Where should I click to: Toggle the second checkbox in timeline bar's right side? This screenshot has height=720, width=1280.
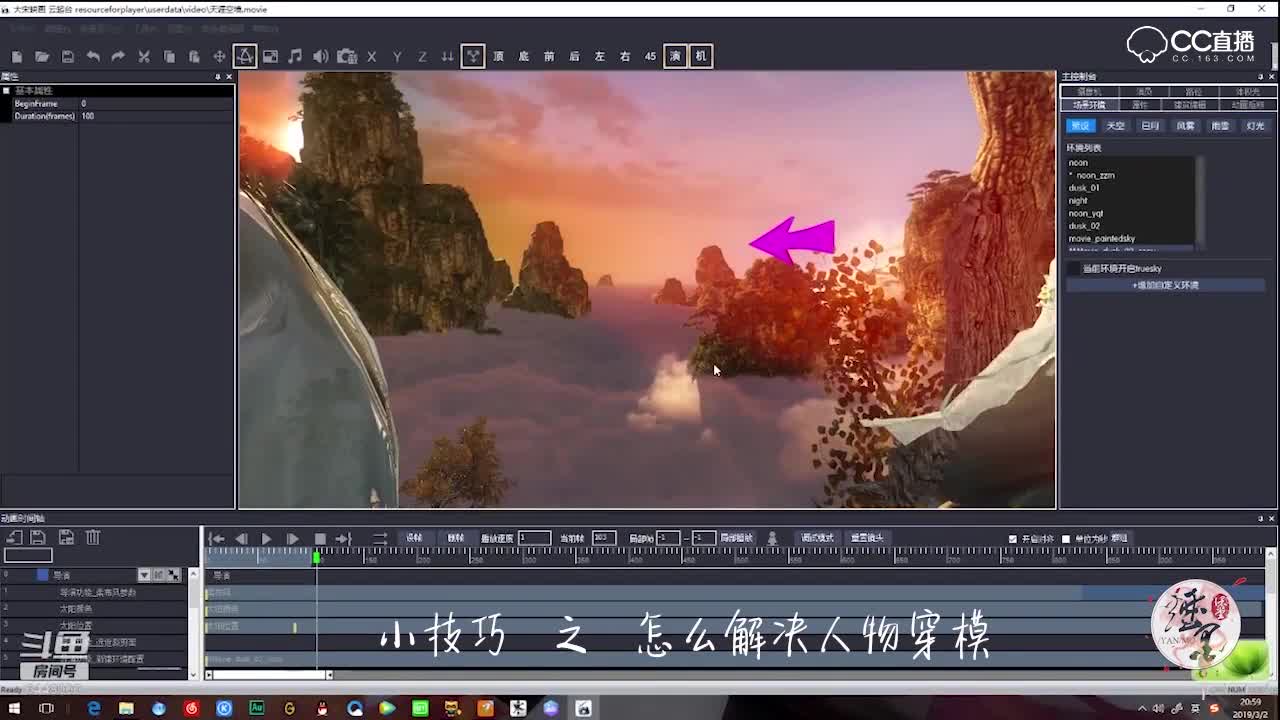(x=1066, y=539)
